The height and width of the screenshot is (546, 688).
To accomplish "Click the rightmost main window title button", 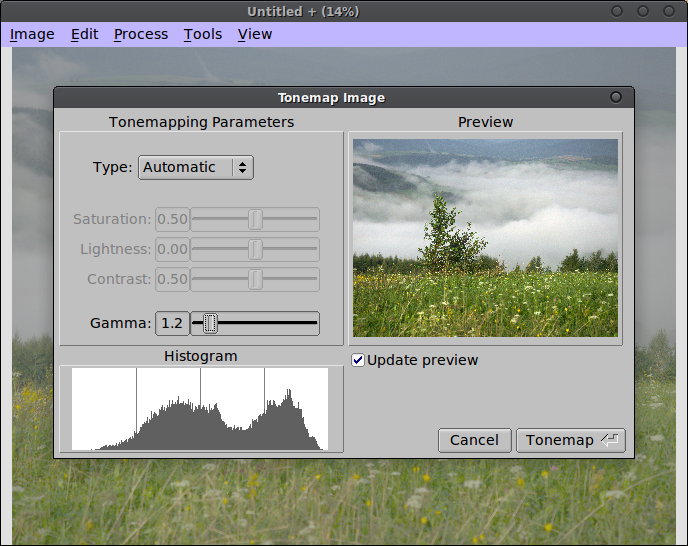I will [x=669, y=11].
